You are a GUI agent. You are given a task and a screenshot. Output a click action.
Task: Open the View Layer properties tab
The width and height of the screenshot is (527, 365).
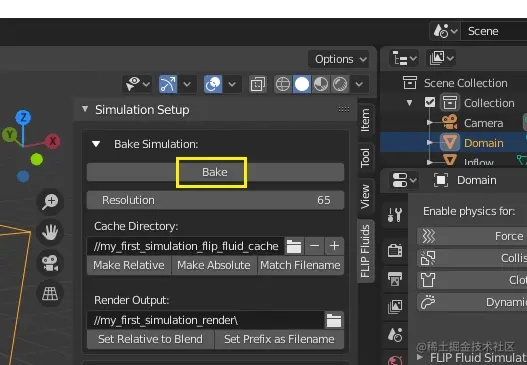395,307
